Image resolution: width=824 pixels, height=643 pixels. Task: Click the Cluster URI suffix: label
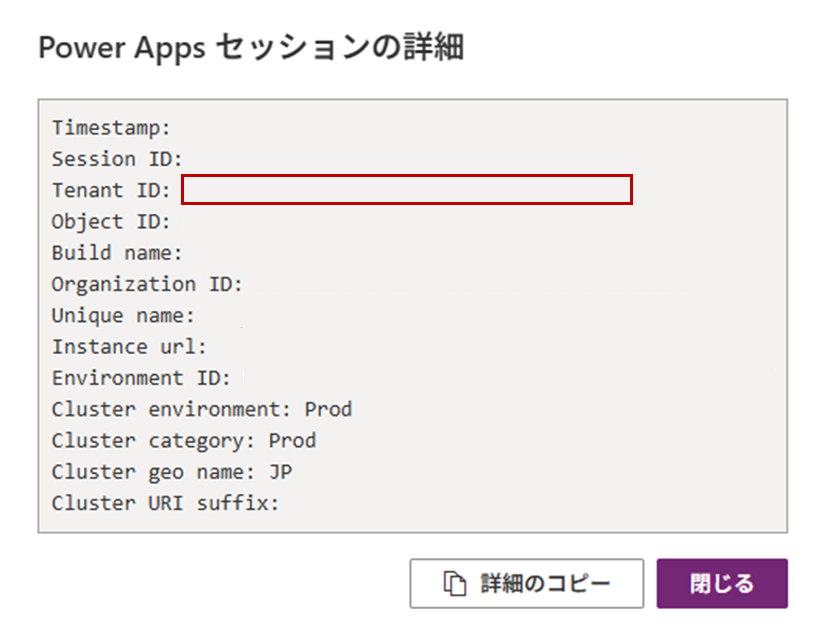click(165, 503)
